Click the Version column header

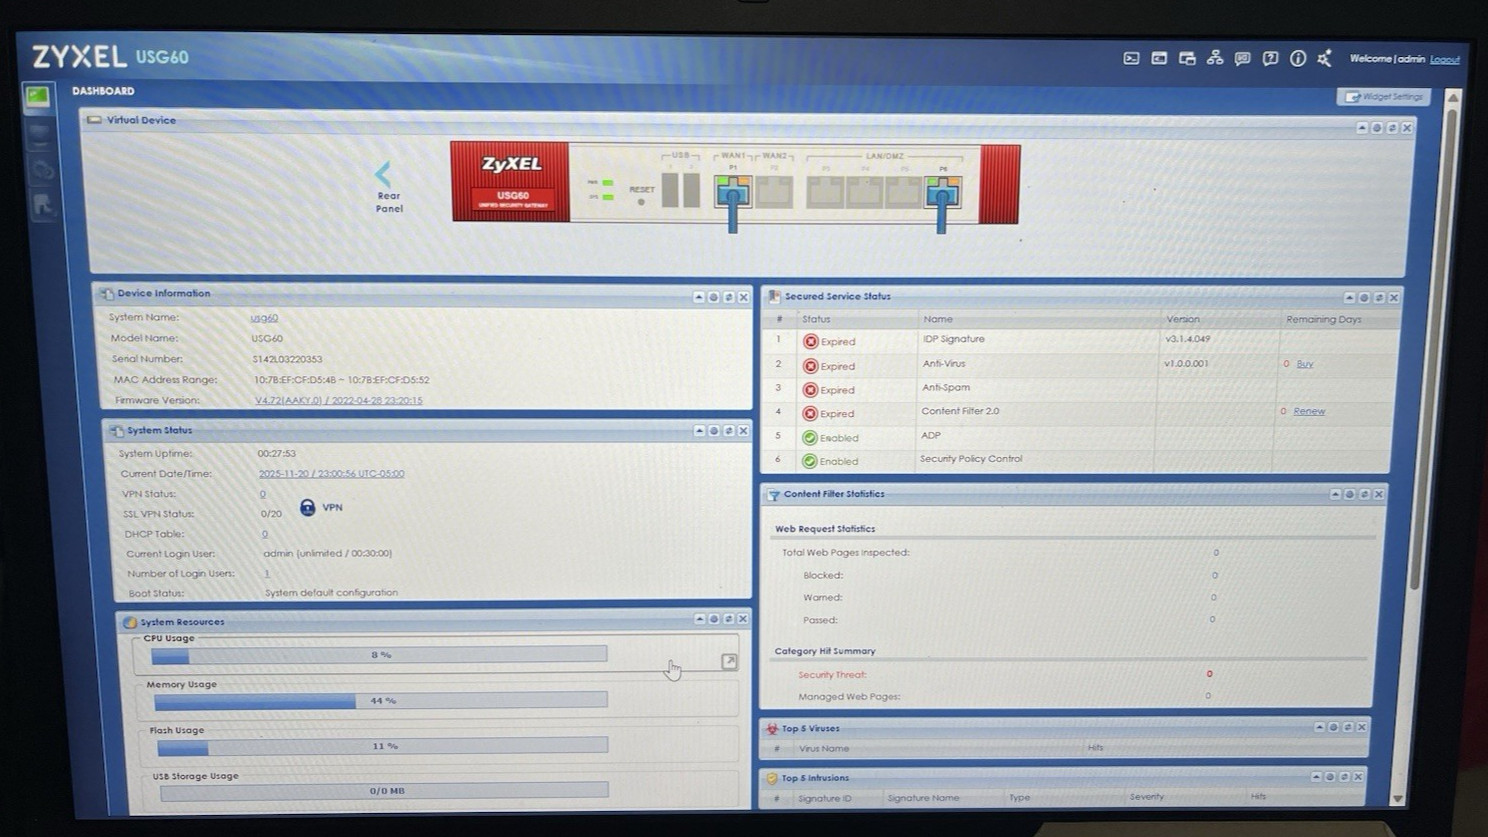pyautogui.click(x=1183, y=319)
